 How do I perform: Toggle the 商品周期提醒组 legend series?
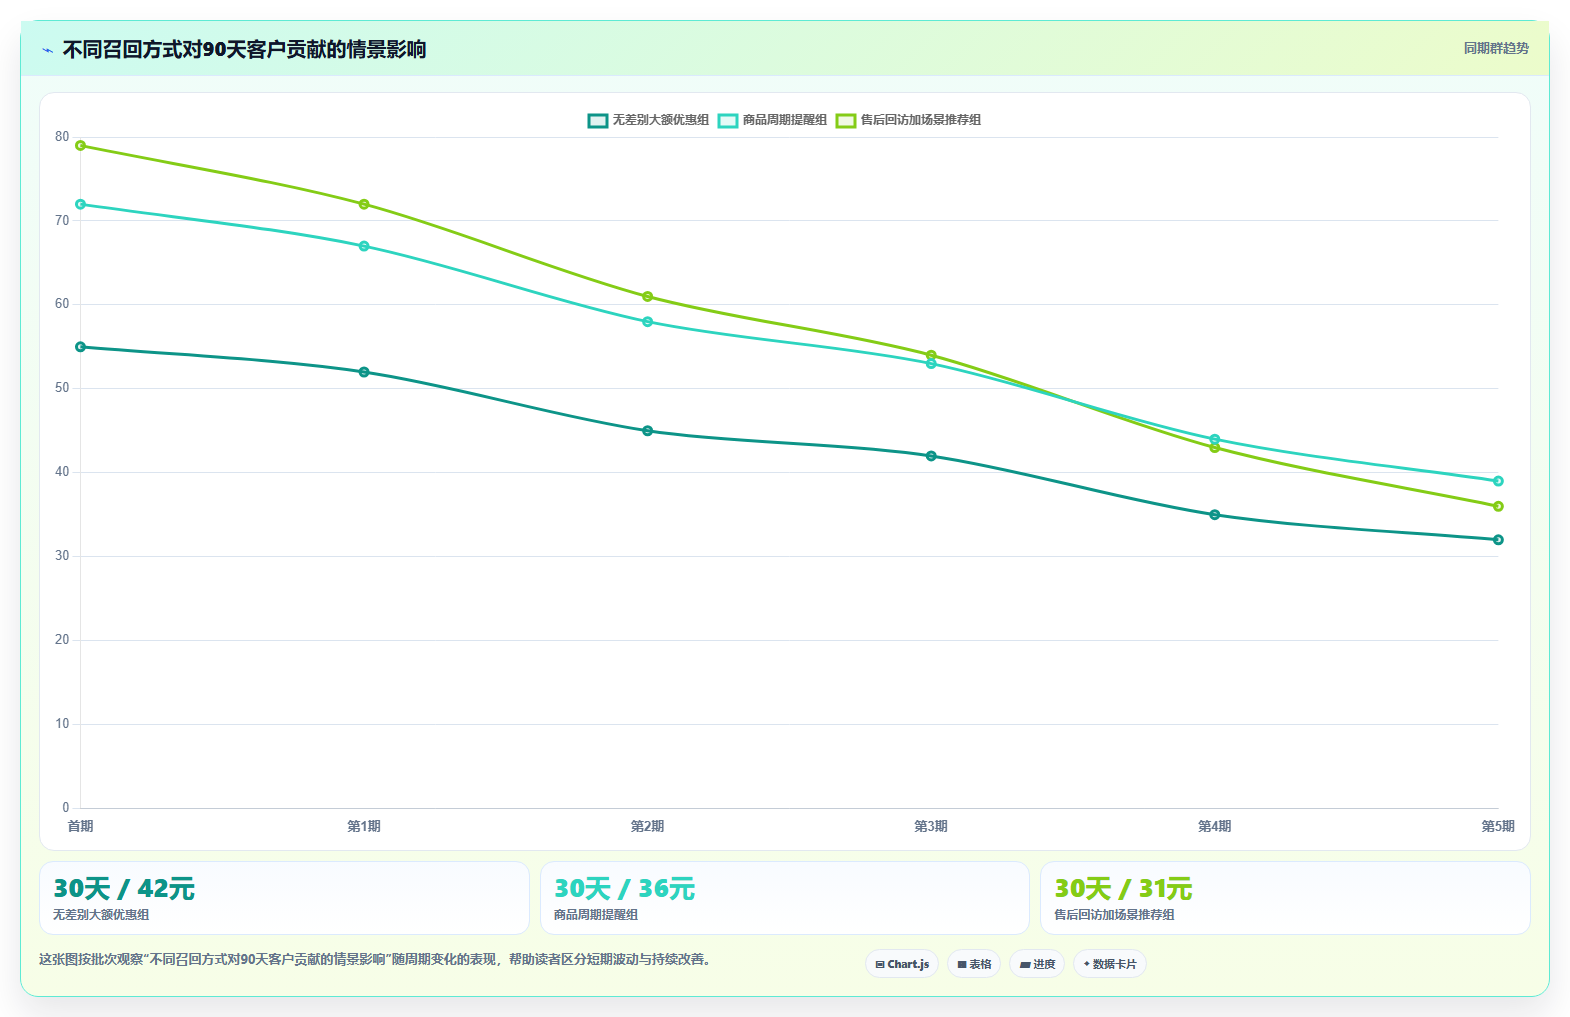pos(772,120)
